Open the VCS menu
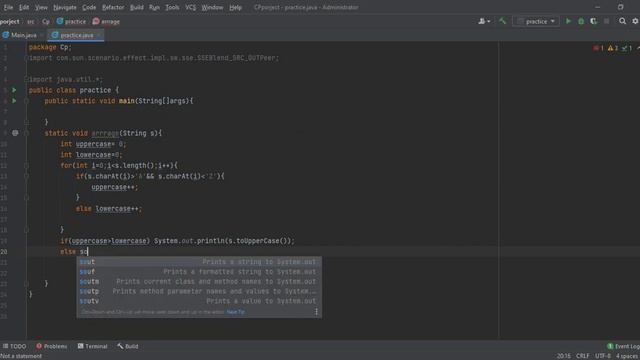The height and width of the screenshot is (360, 640). pyautogui.click(x=191, y=7)
